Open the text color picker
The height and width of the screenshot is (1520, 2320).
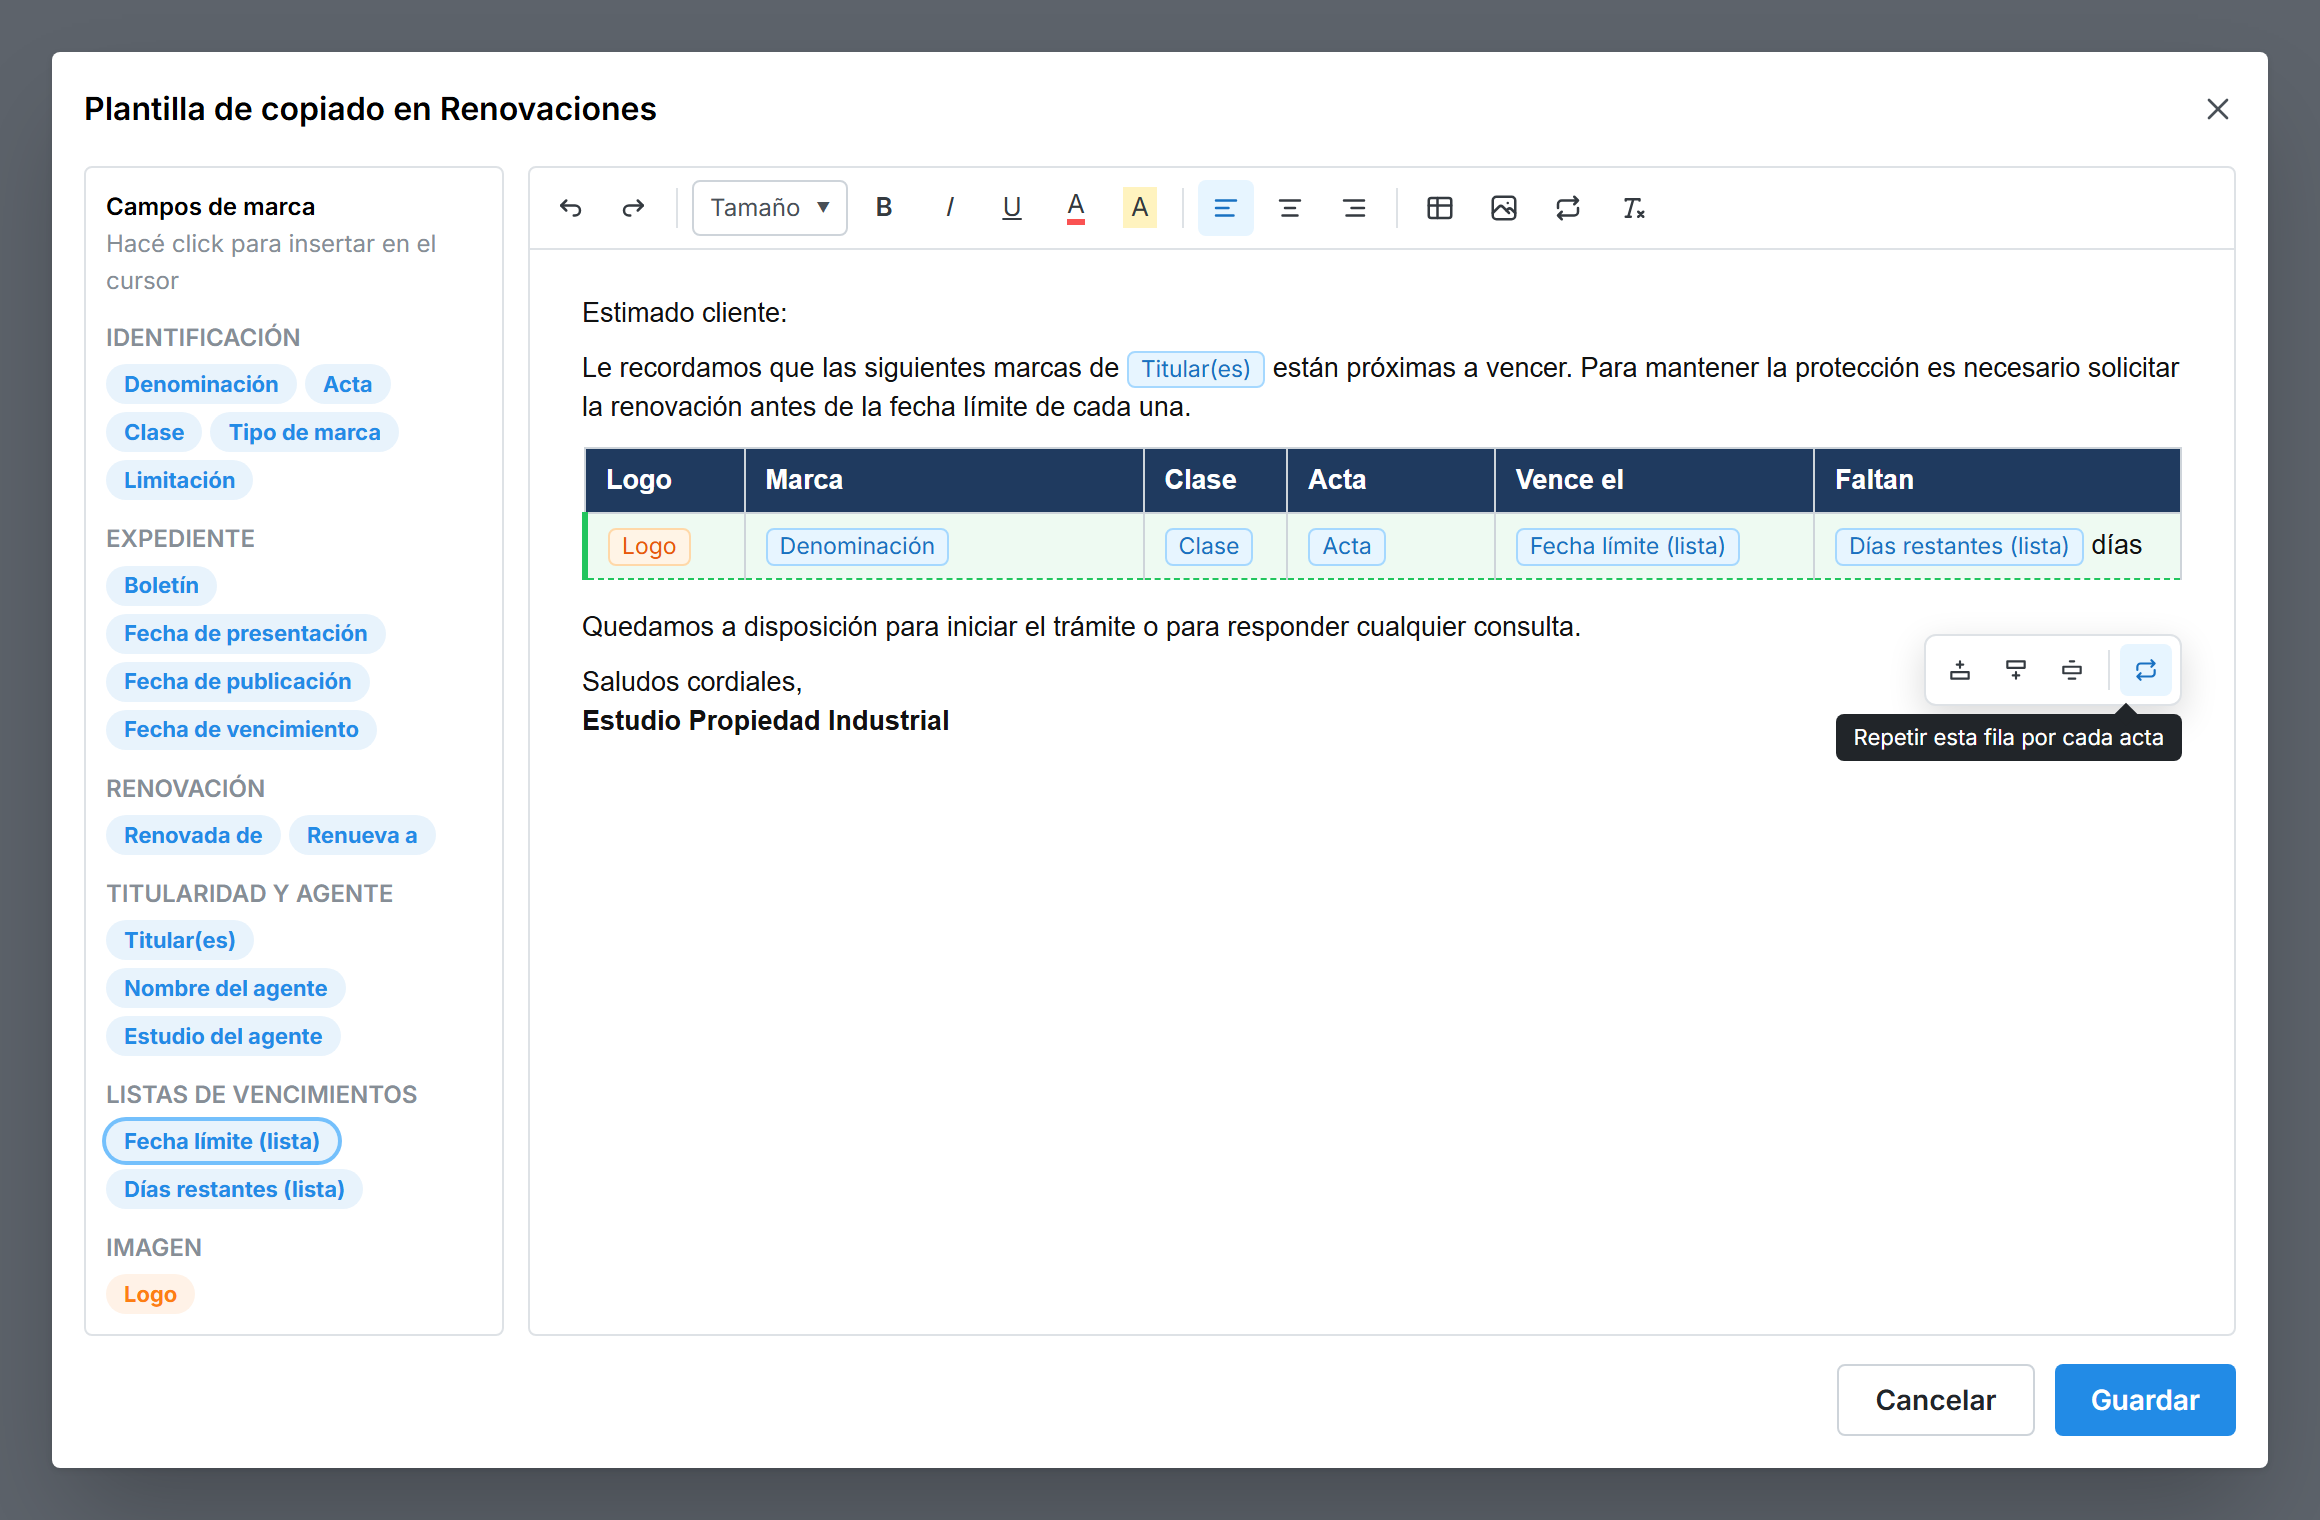pyautogui.click(x=1076, y=208)
